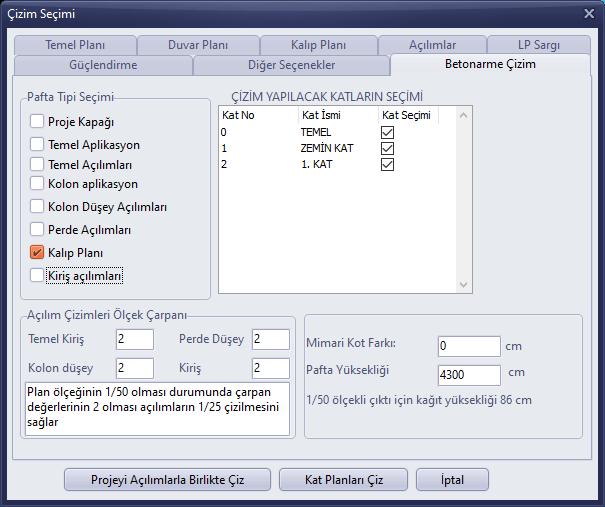This screenshot has width=605, height=507.
Task: Click the floor list scroll down arrow
Action: tap(463, 285)
